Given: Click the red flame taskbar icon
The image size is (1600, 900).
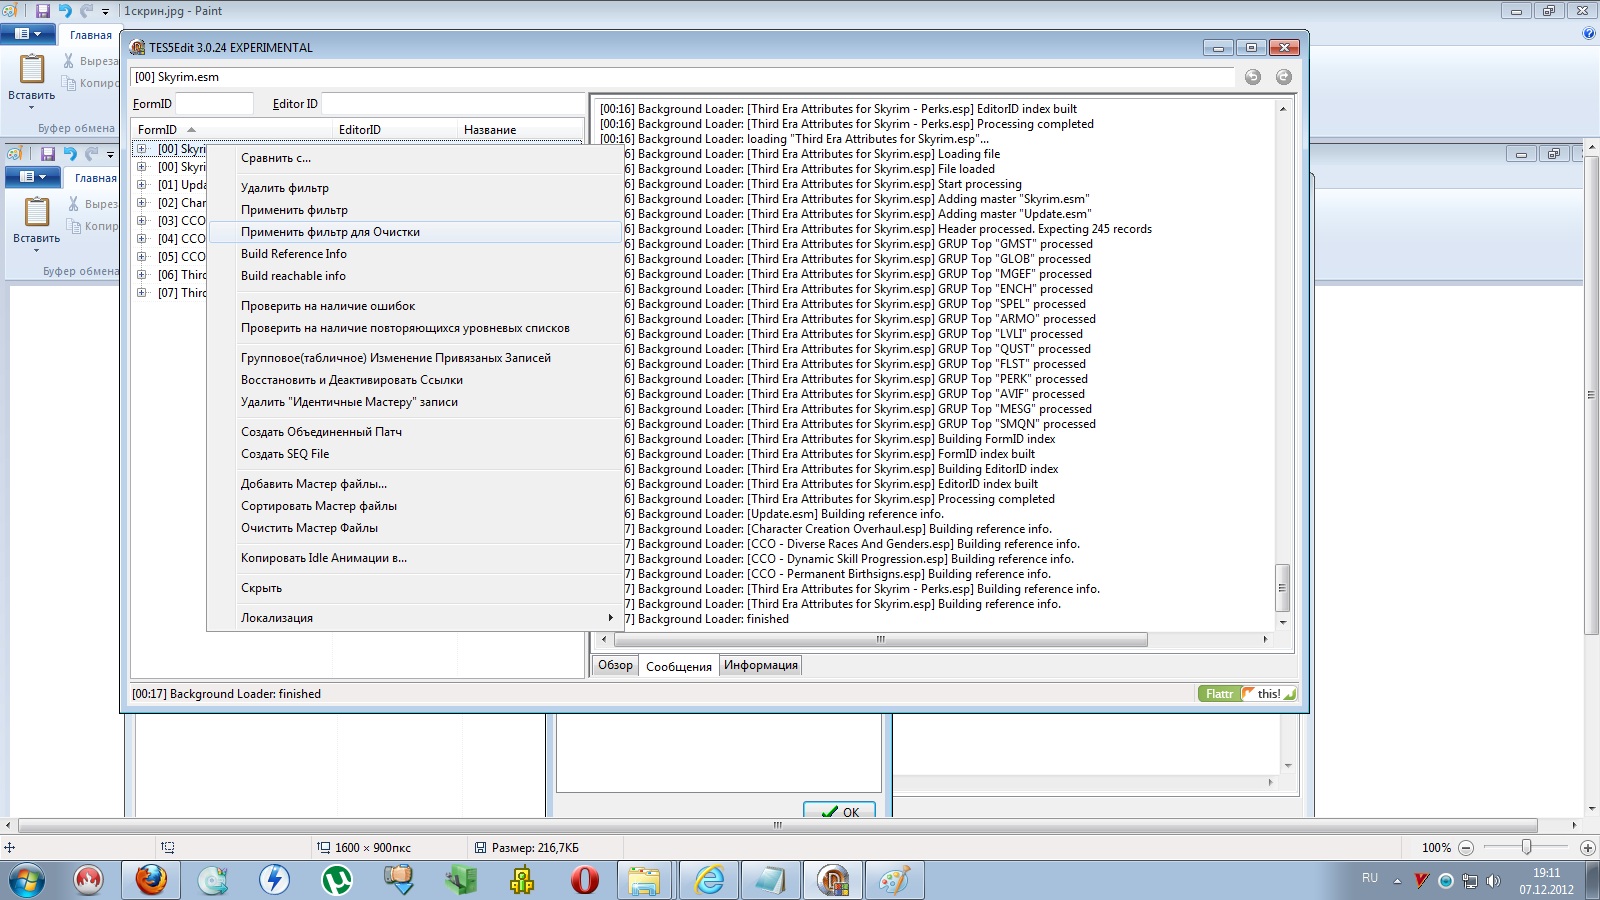Looking at the screenshot, I should pos(89,880).
